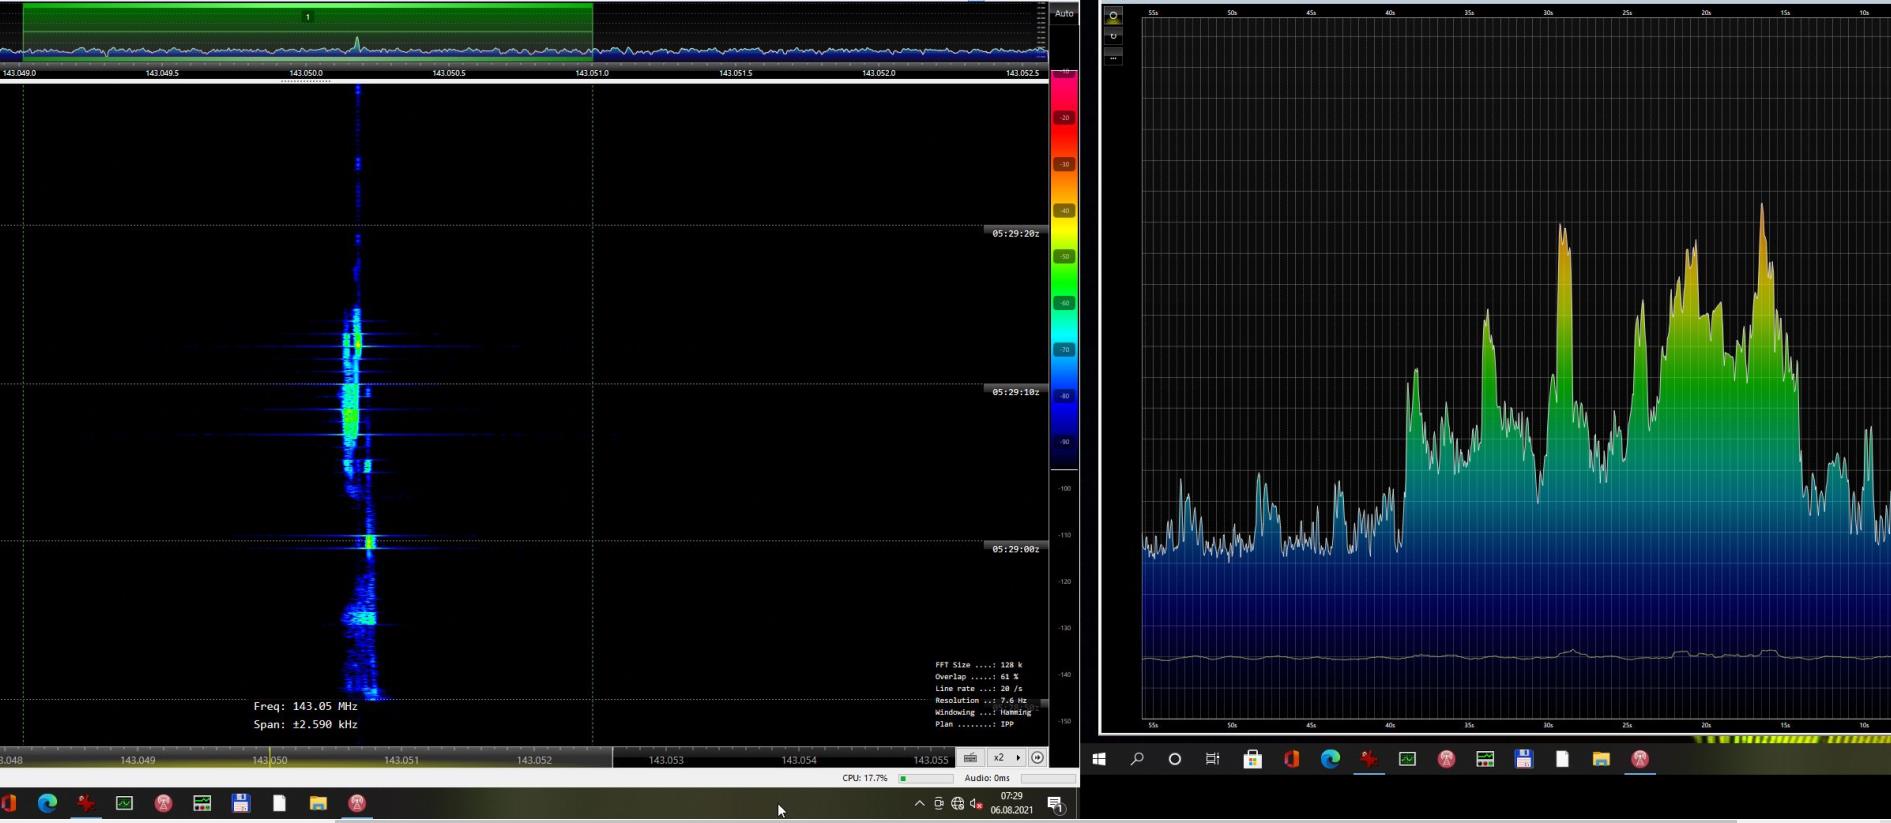Click the FFT Size 128 k line
This screenshot has height=823, width=1891.
[x=978, y=665]
